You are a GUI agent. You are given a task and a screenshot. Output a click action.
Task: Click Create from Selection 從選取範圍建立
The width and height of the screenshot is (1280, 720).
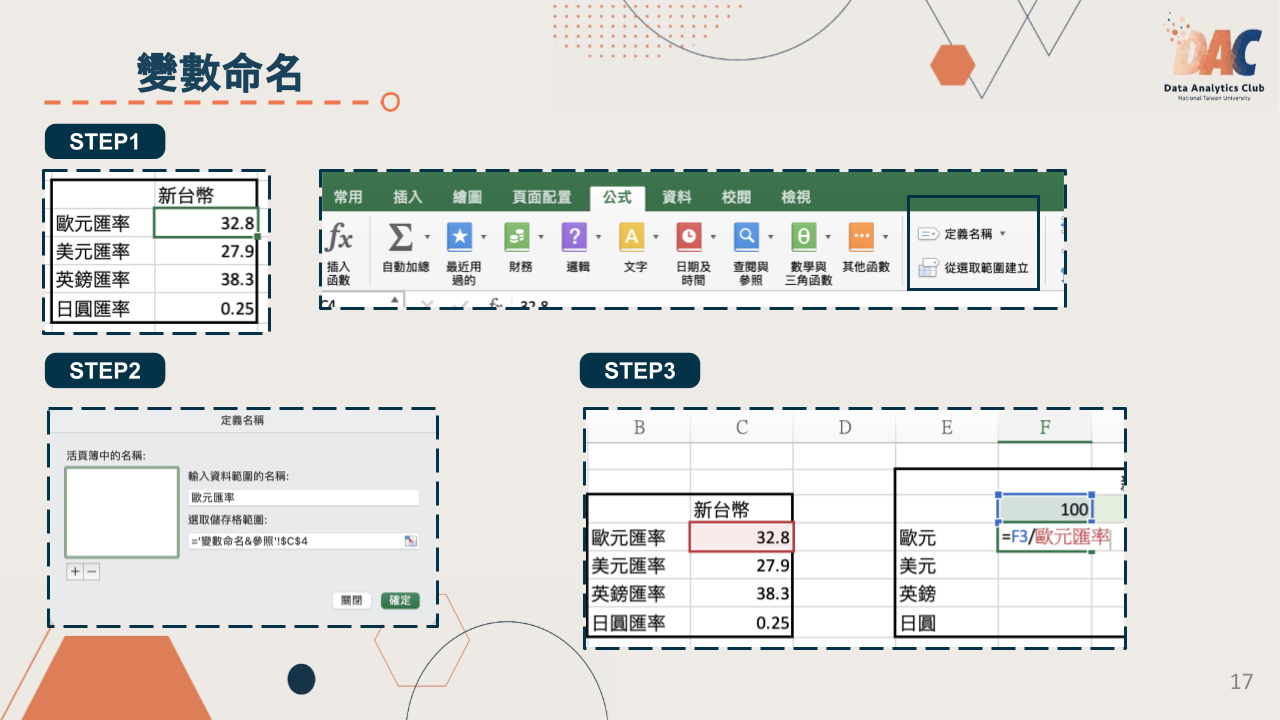pyautogui.click(x=975, y=268)
